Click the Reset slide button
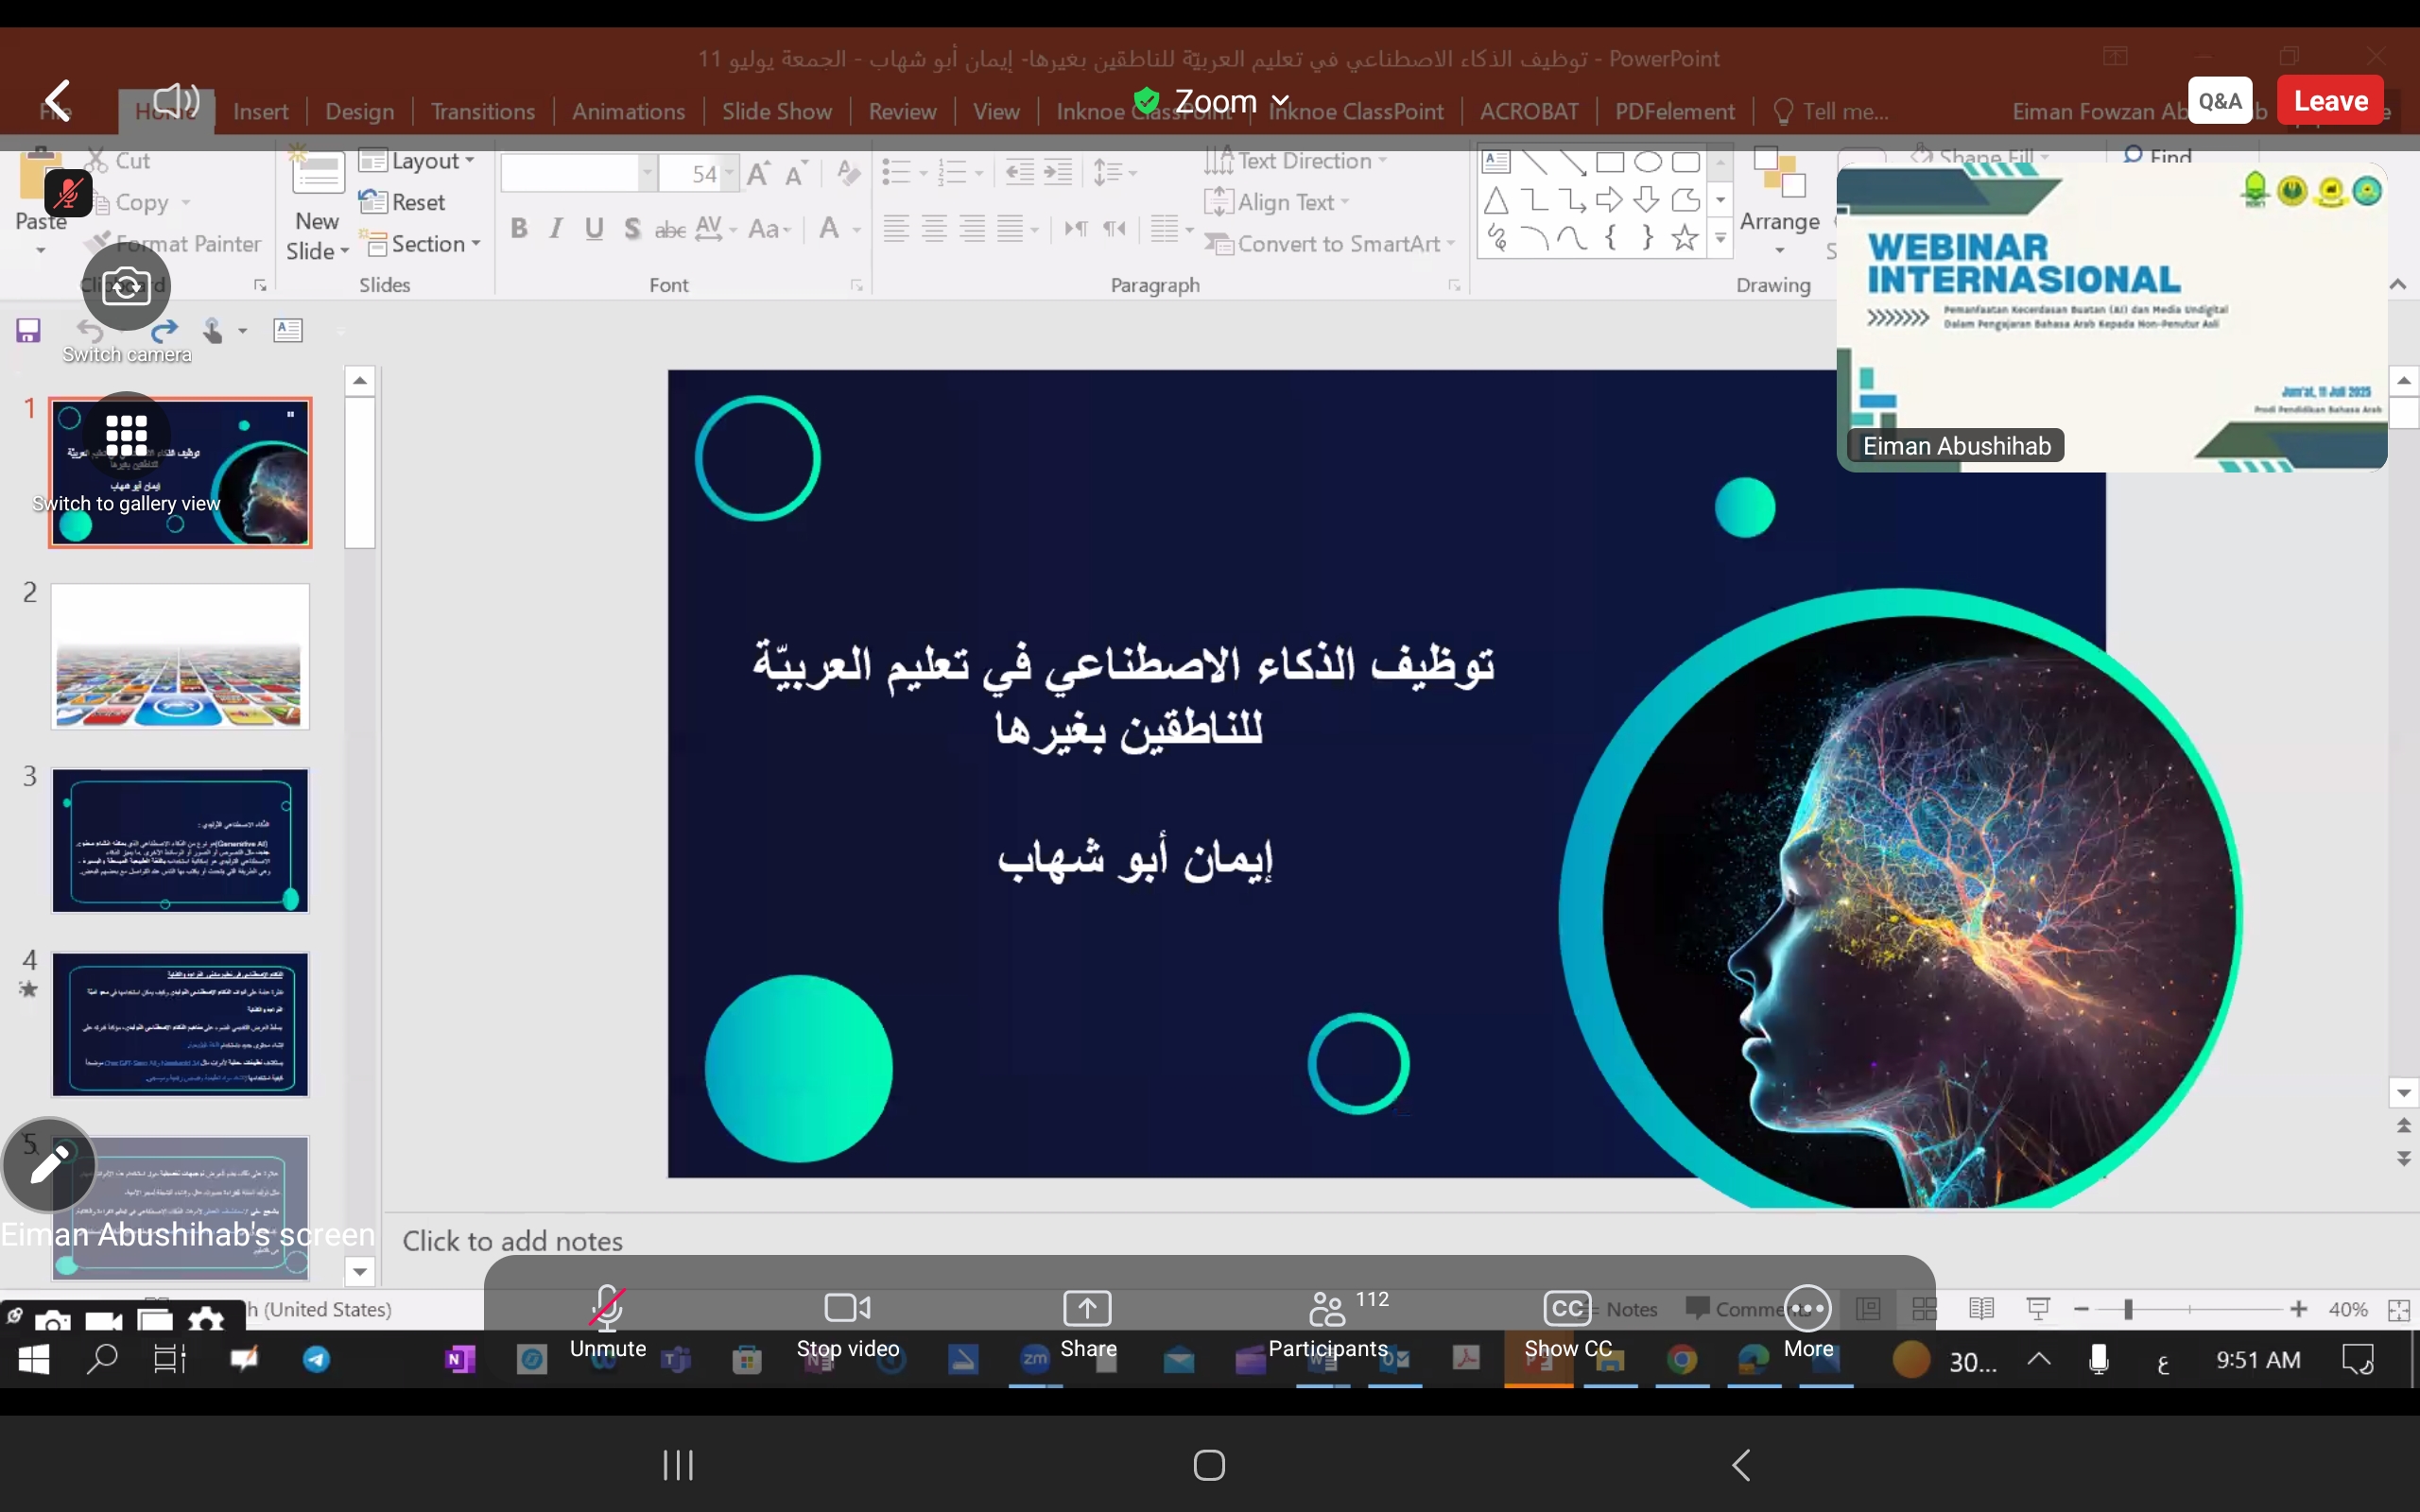2420x1512 pixels. coord(402,202)
